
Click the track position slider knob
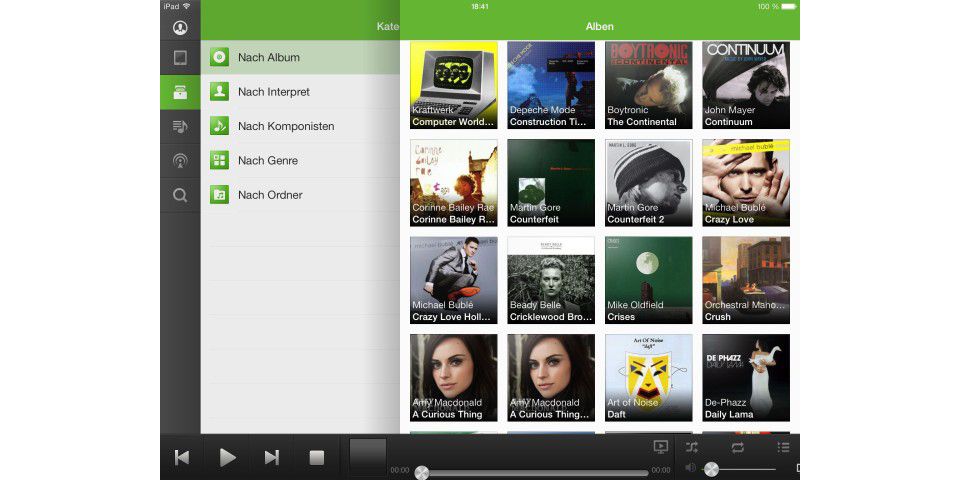click(x=421, y=473)
